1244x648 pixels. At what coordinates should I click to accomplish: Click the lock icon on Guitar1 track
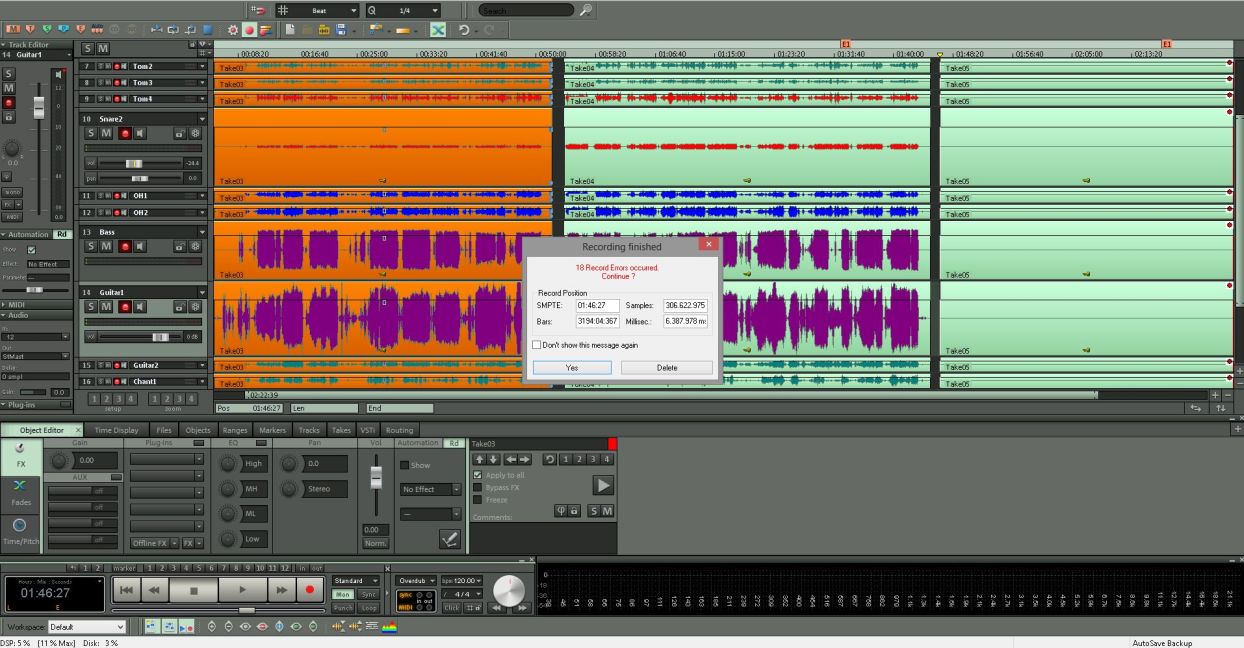(x=180, y=307)
